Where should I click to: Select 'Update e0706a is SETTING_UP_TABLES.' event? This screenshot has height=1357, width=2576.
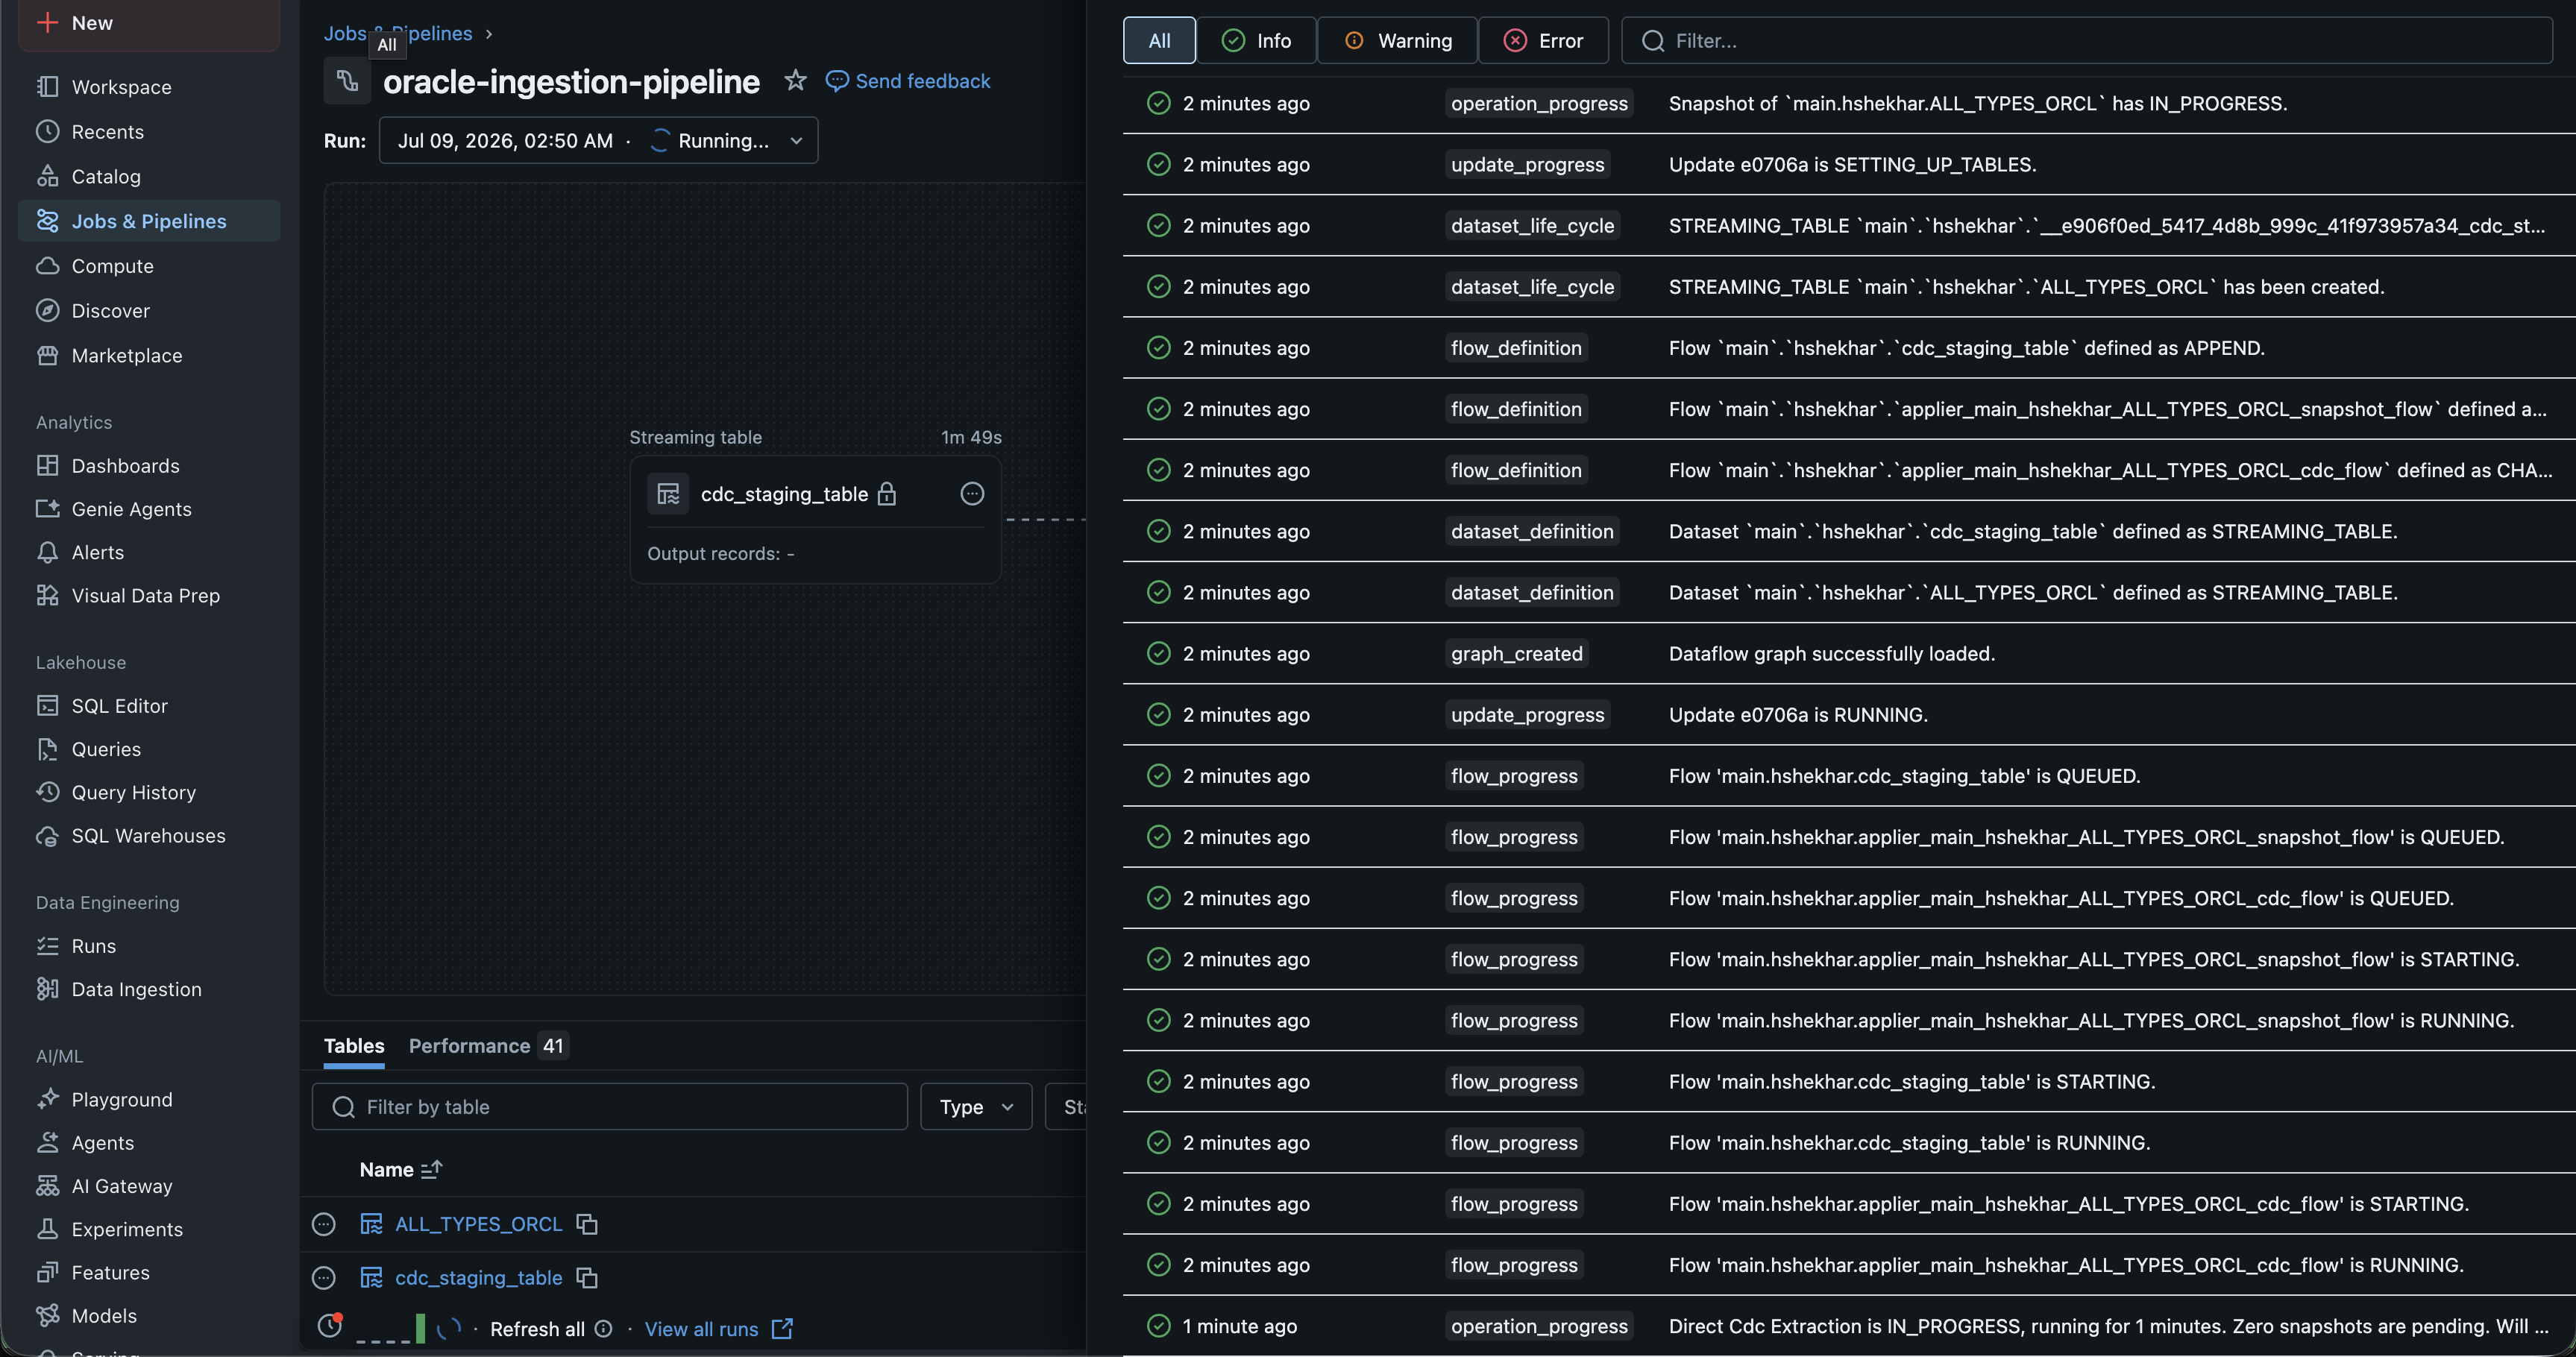[1849, 165]
